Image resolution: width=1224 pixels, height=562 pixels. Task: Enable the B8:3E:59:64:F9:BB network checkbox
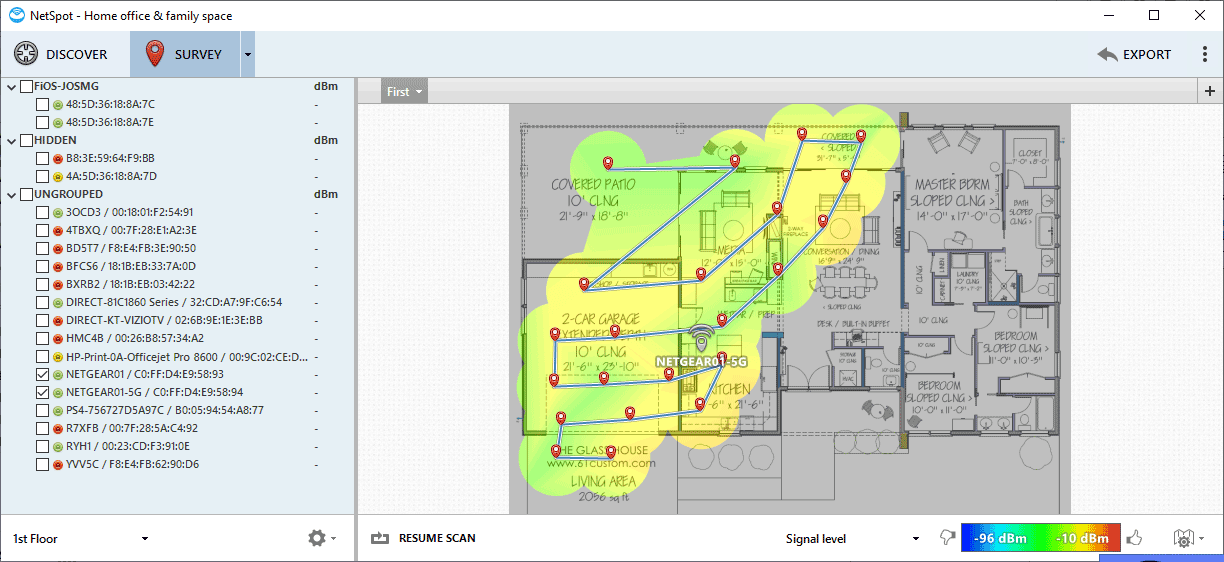click(42, 158)
